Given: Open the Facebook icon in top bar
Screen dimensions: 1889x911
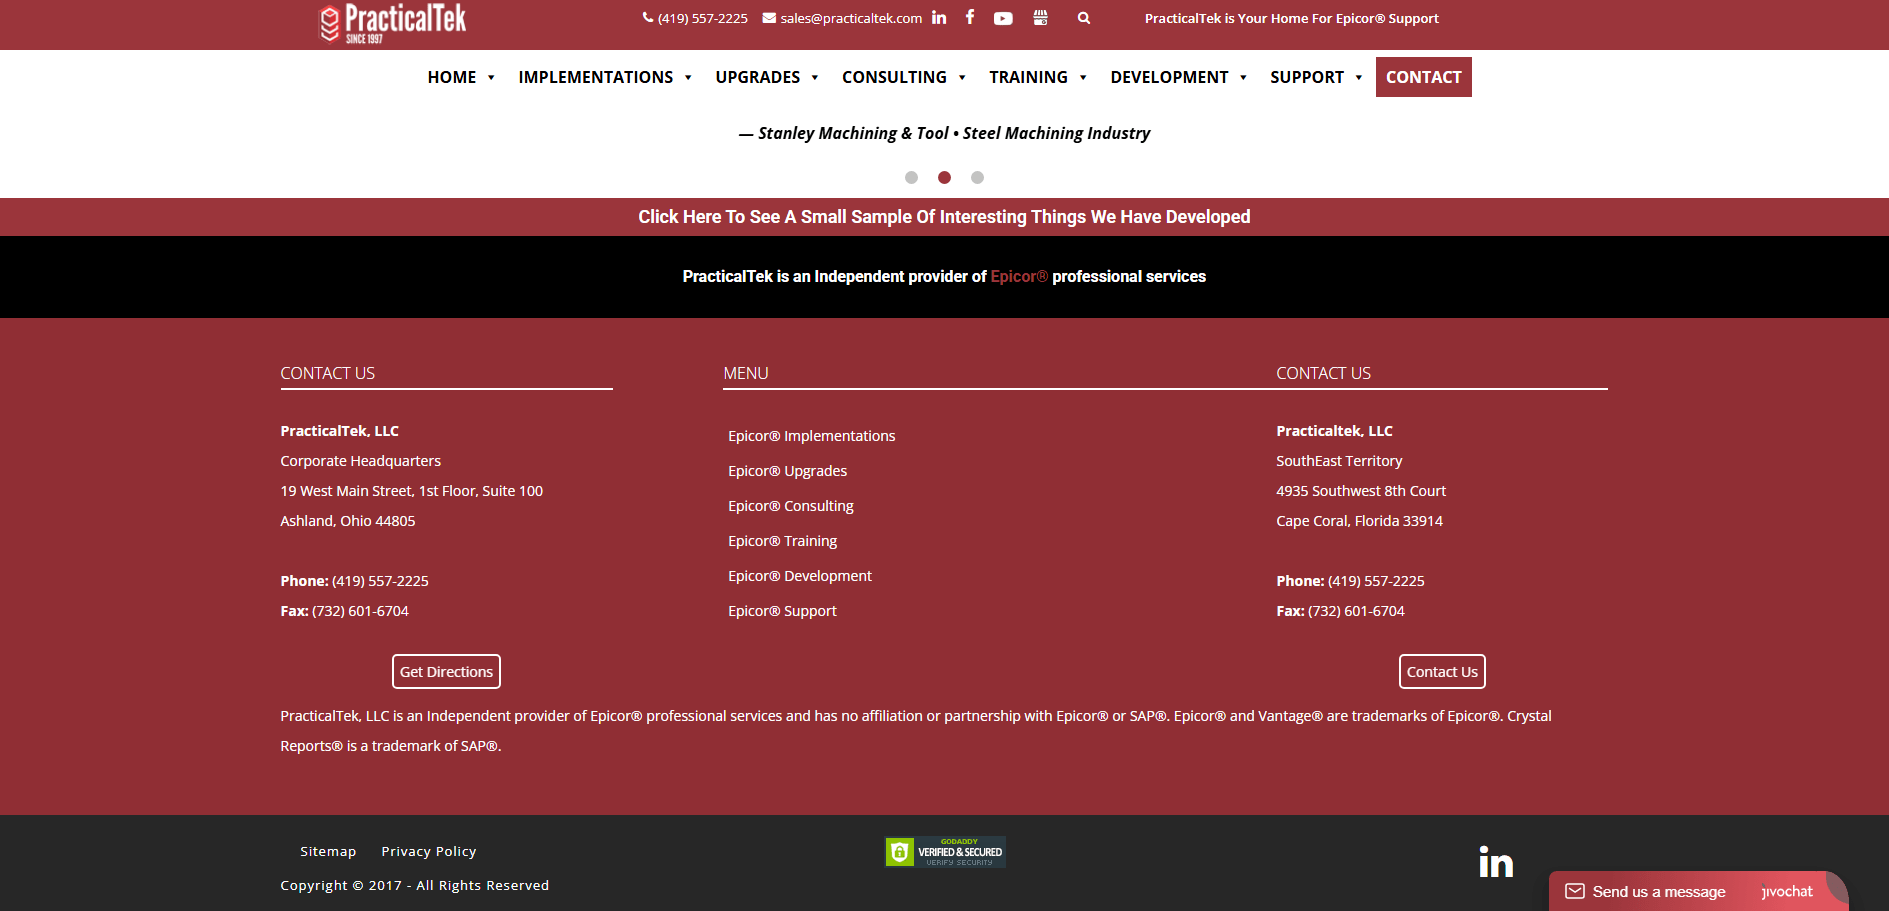Looking at the screenshot, I should click(970, 17).
